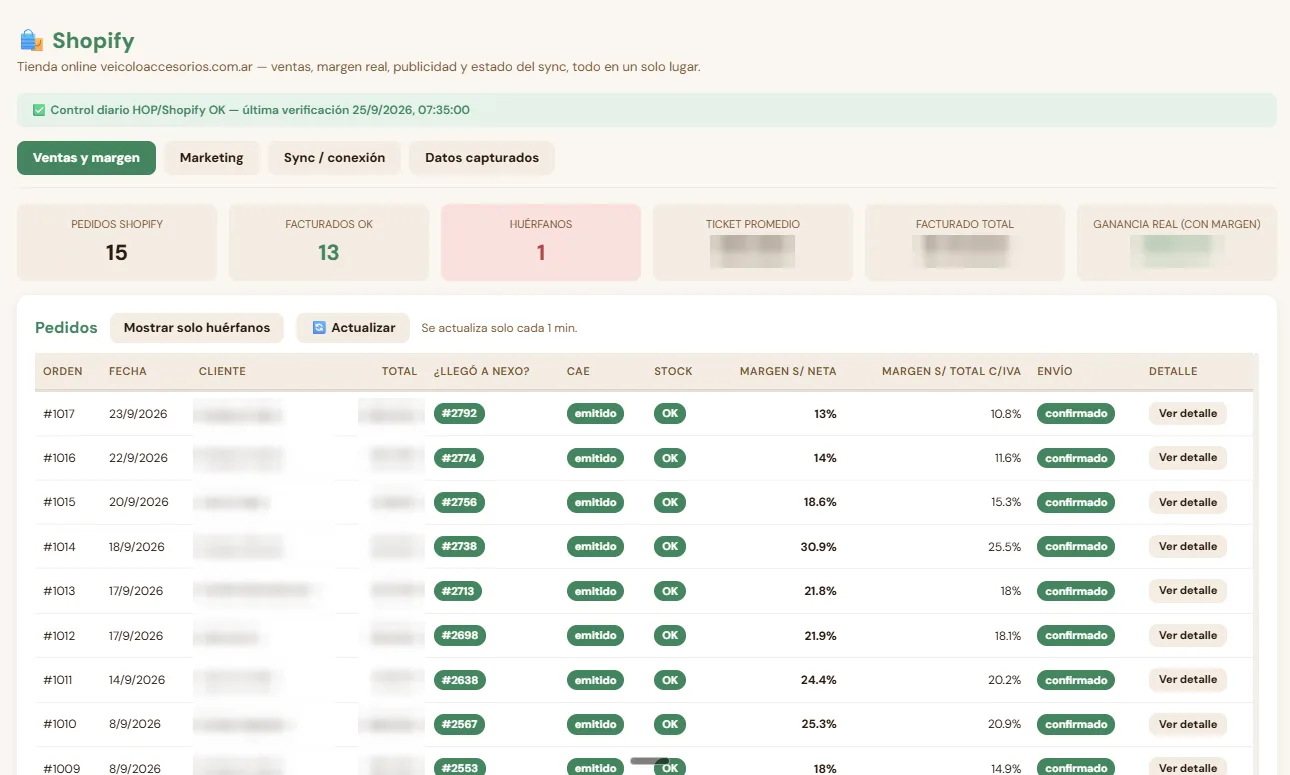This screenshot has height=775, width=1290.
Task: Click the Nexo badge #2713
Action: click(458, 591)
